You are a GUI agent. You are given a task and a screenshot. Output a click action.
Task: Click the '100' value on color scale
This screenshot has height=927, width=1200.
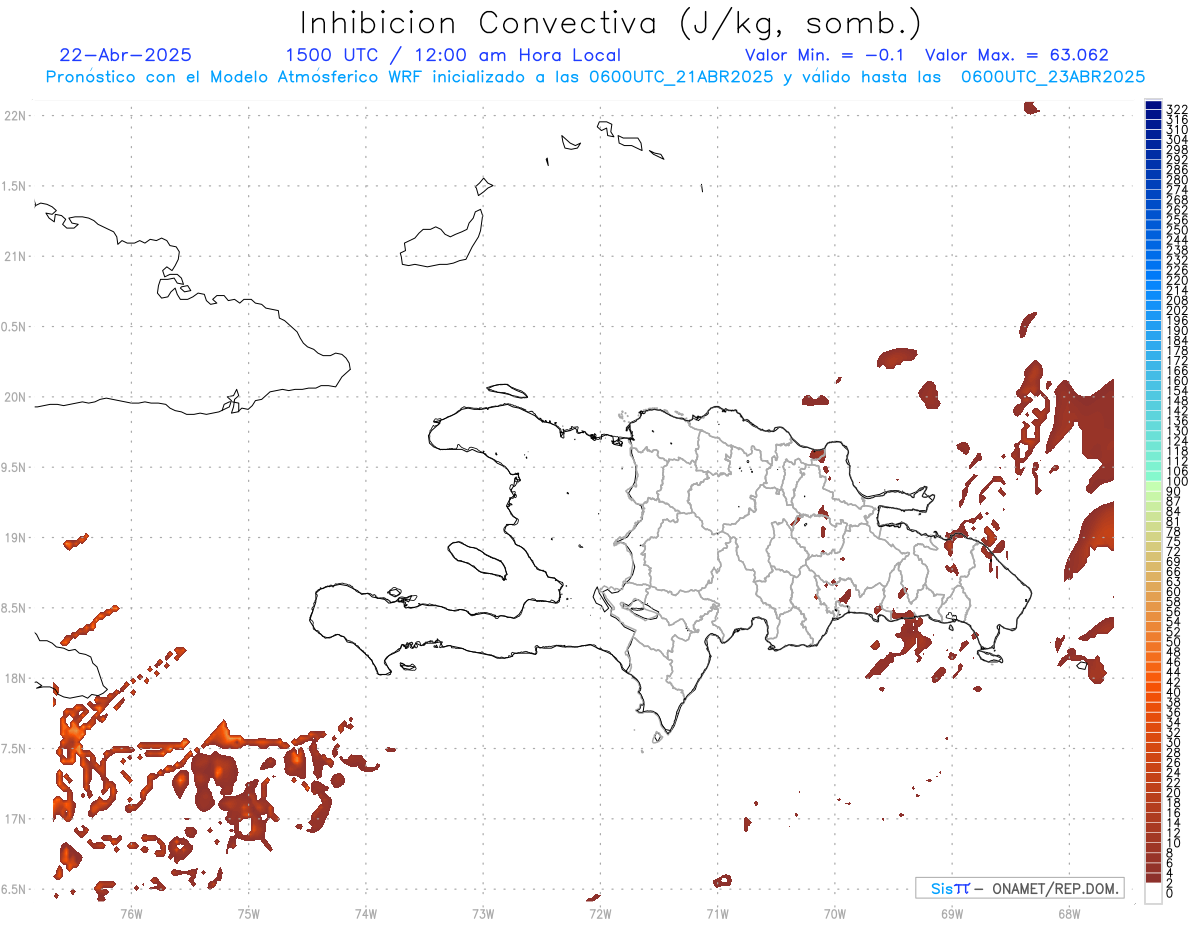click(1176, 482)
